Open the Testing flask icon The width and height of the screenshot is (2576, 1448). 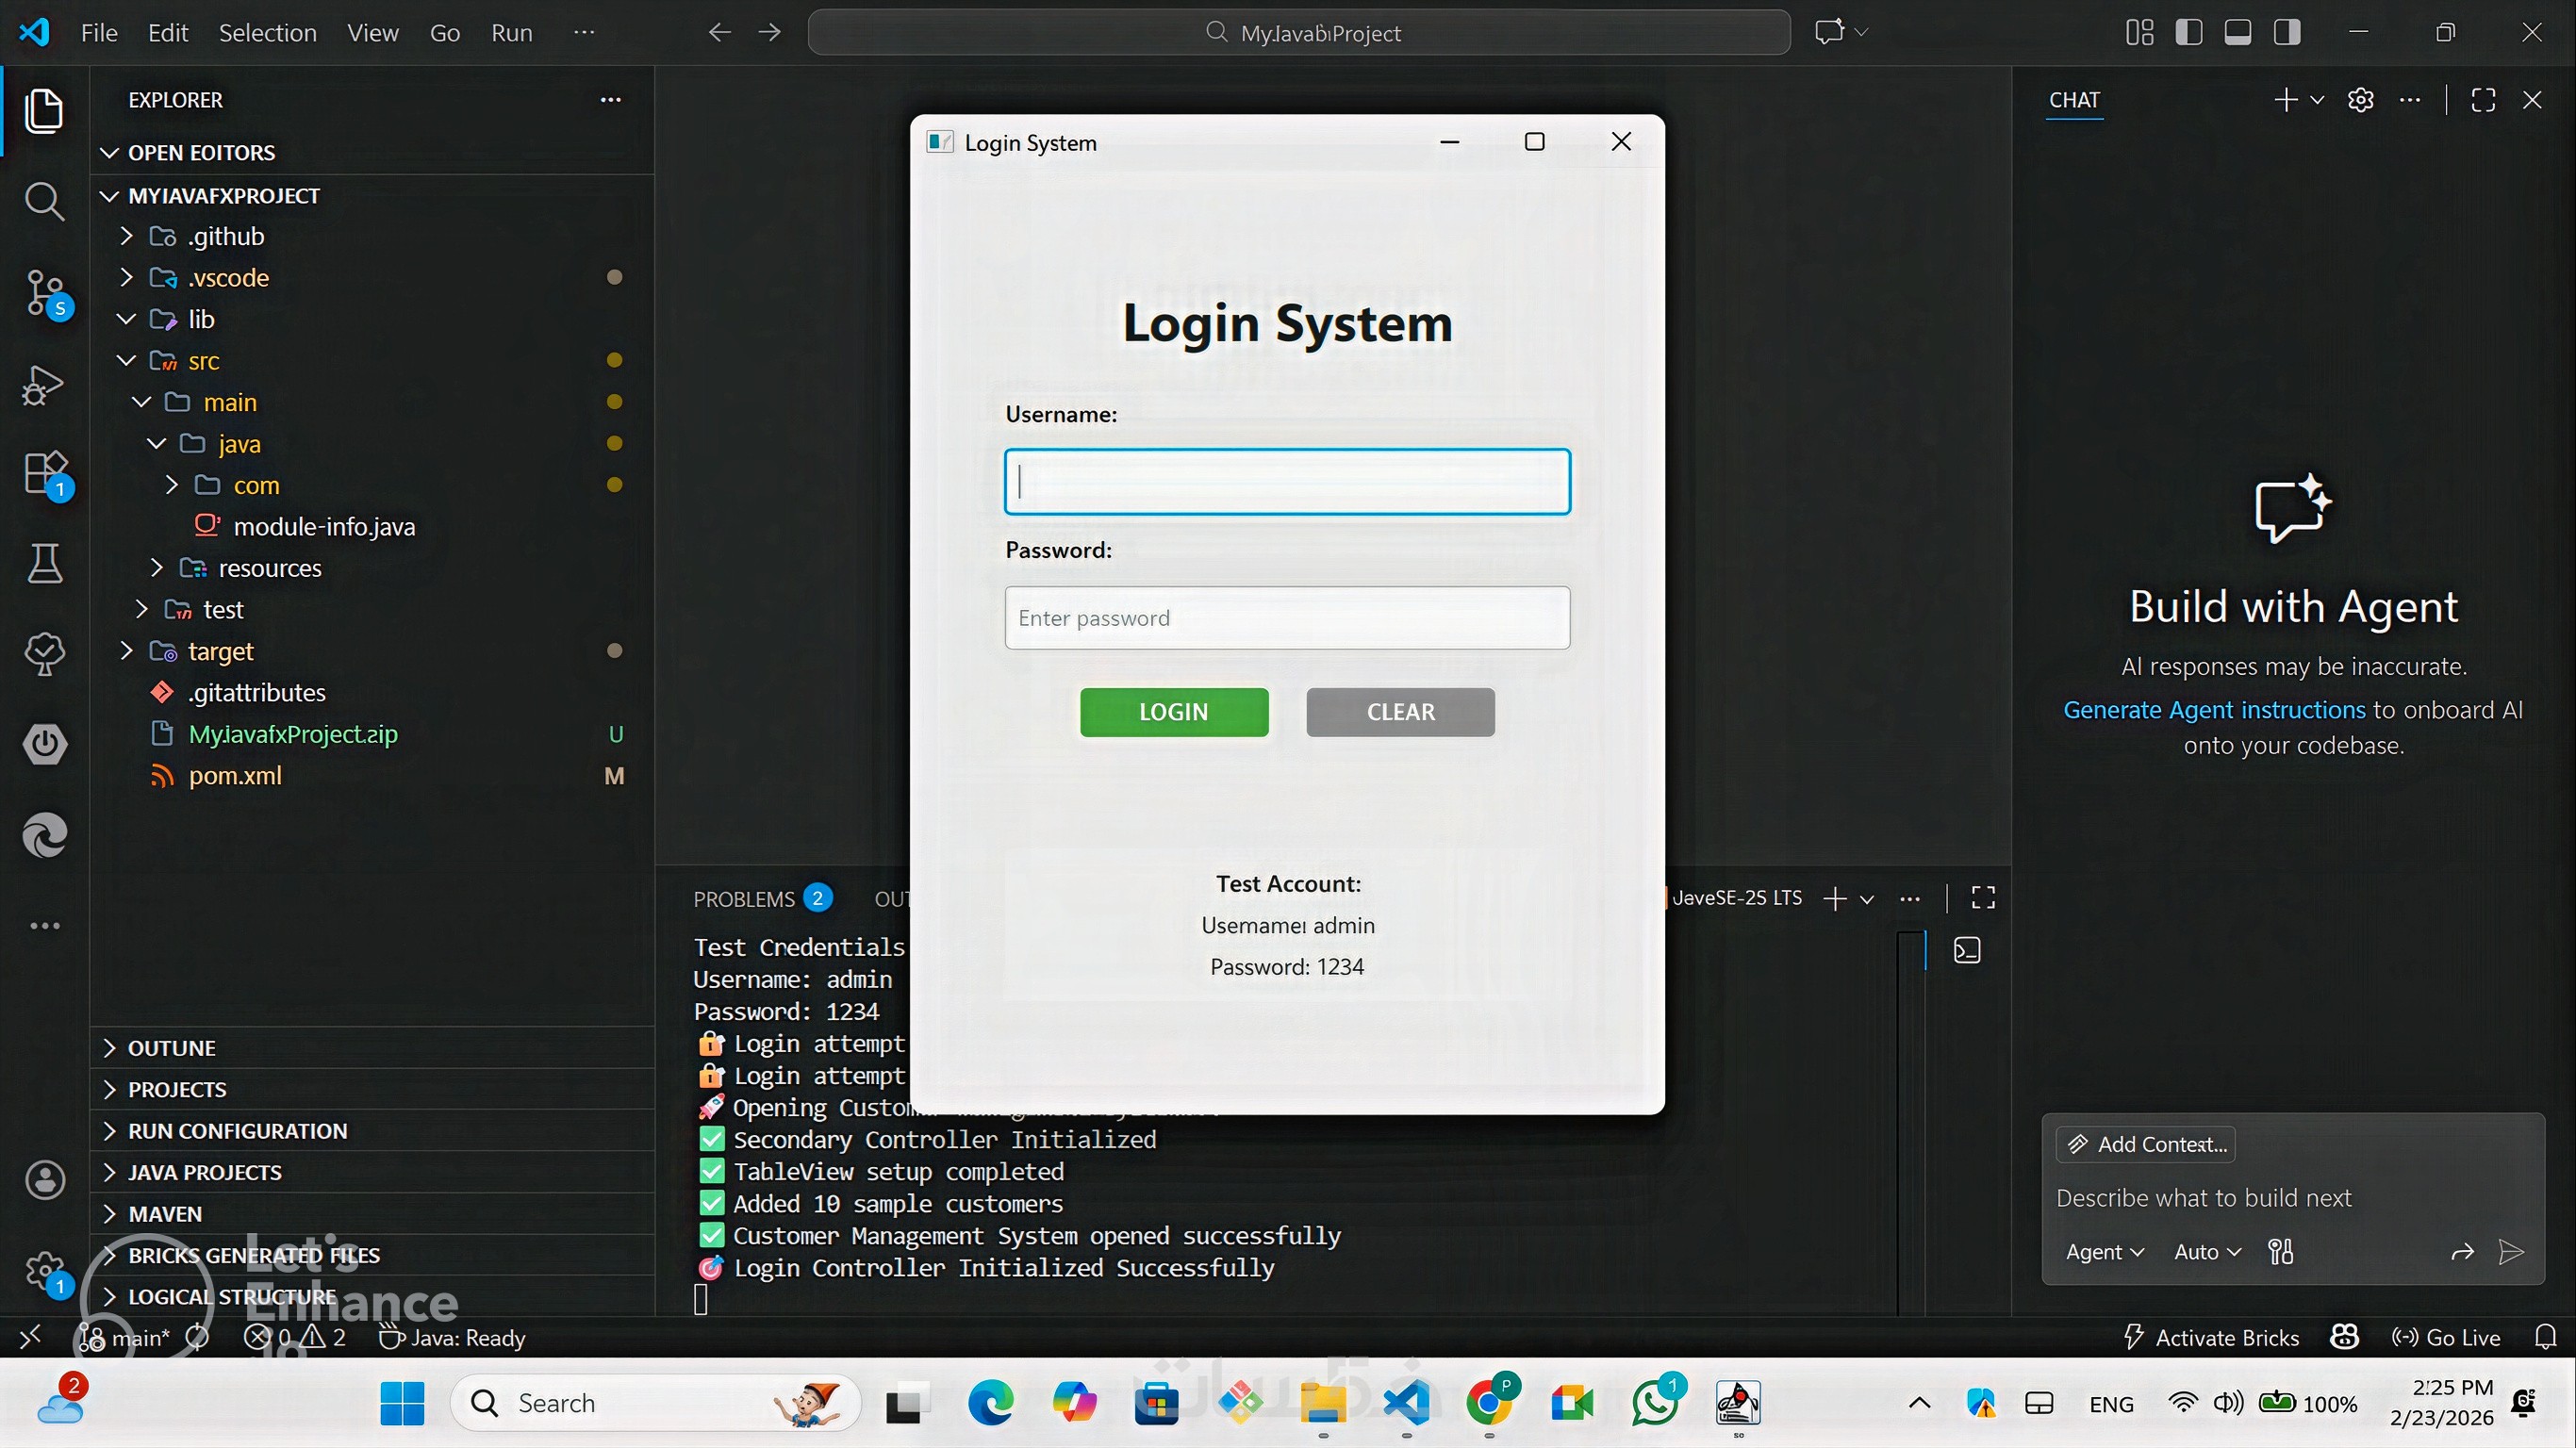point(44,563)
